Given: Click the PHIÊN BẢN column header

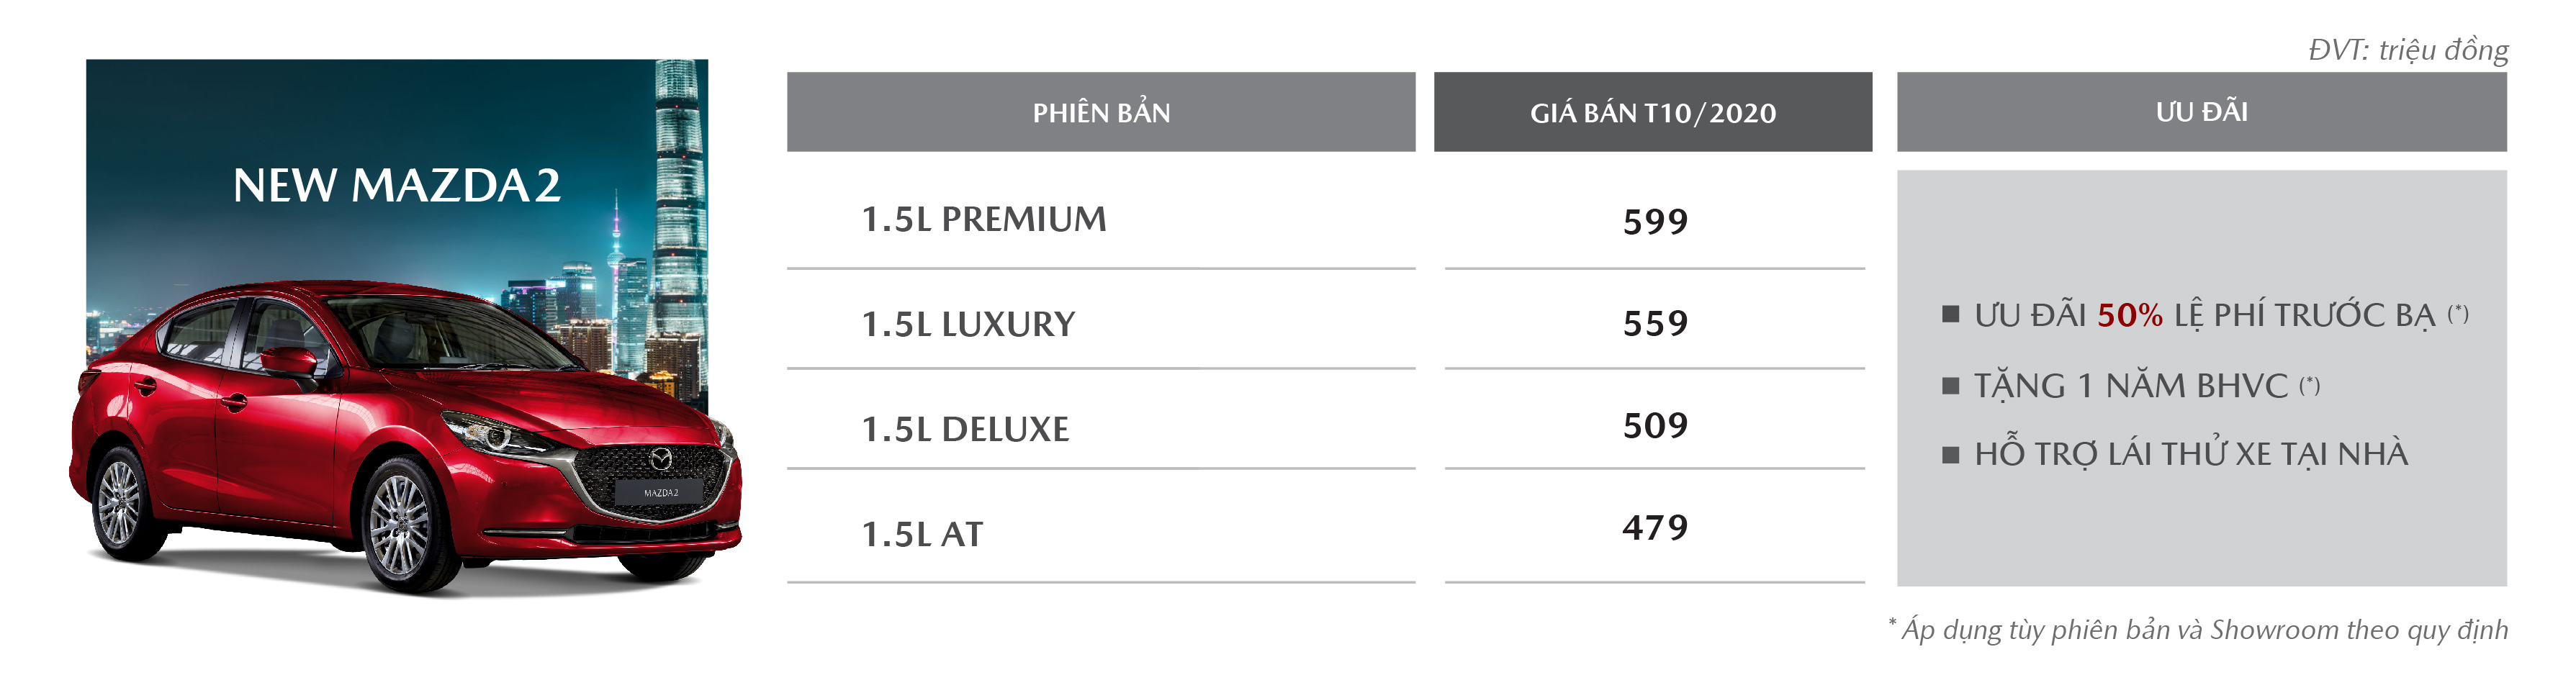Looking at the screenshot, I should 1101,112.
